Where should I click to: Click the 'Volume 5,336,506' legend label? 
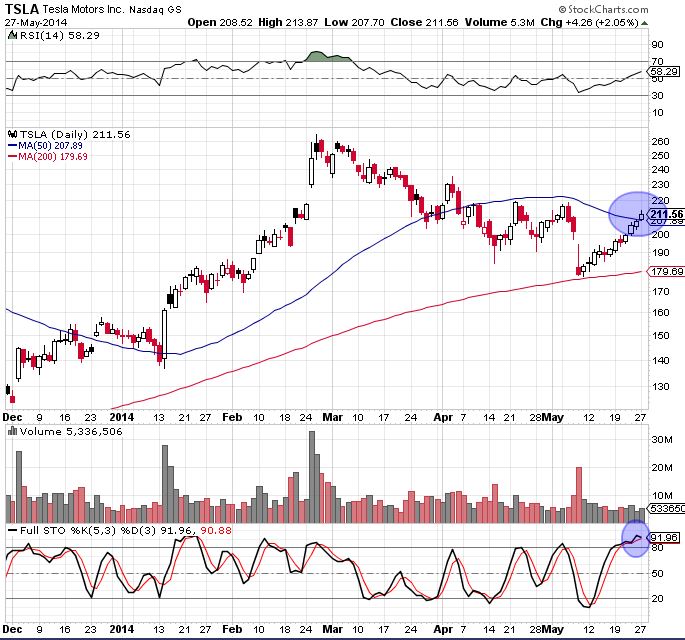click(x=71, y=432)
